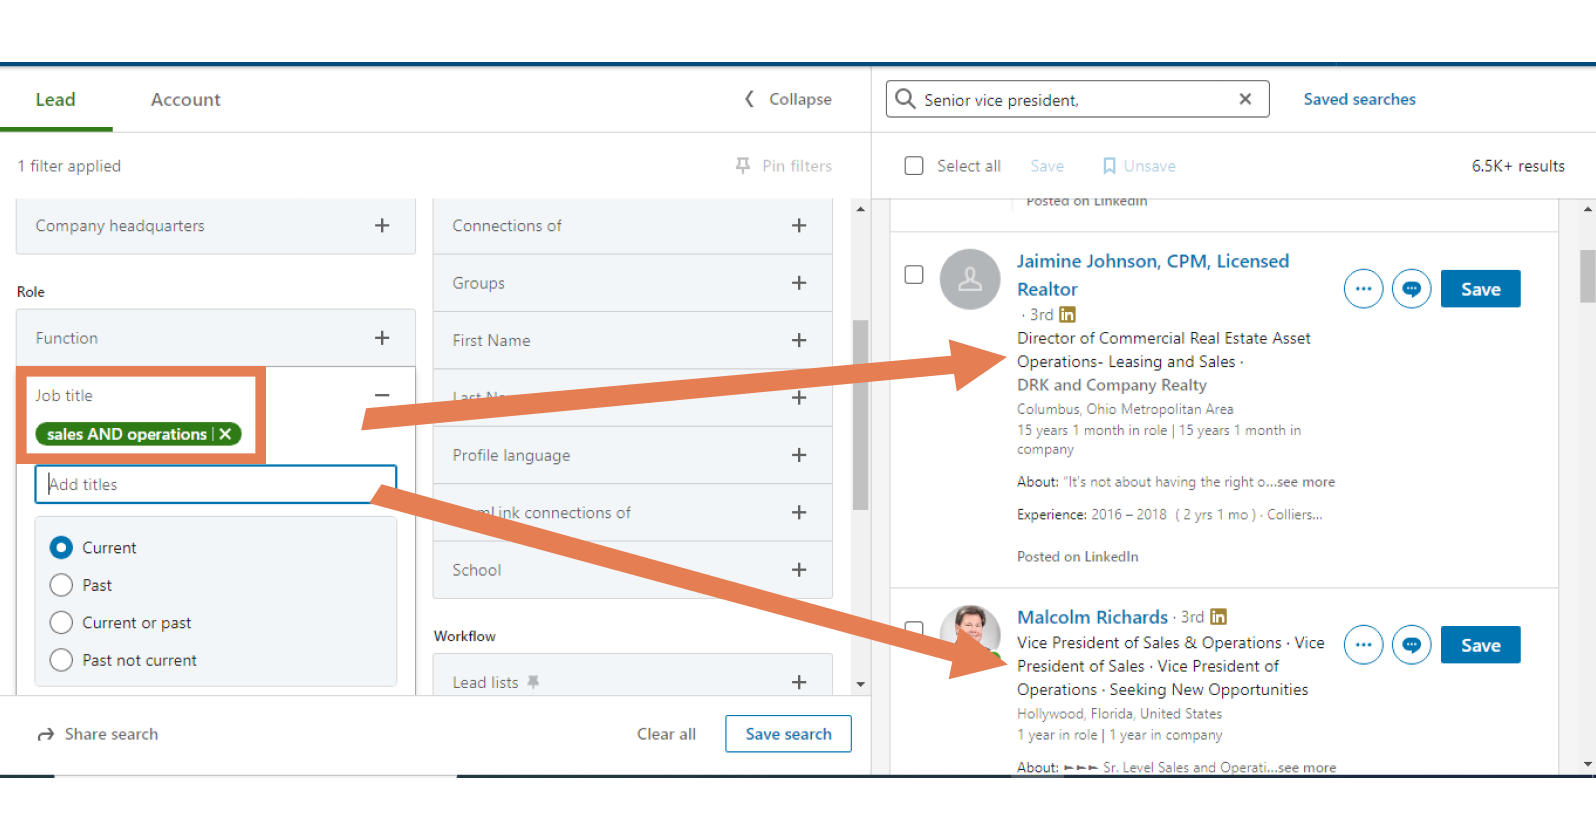Message Malcolm Richards via chat icon
The image size is (1596, 840).
pyautogui.click(x=1411, y=645)
